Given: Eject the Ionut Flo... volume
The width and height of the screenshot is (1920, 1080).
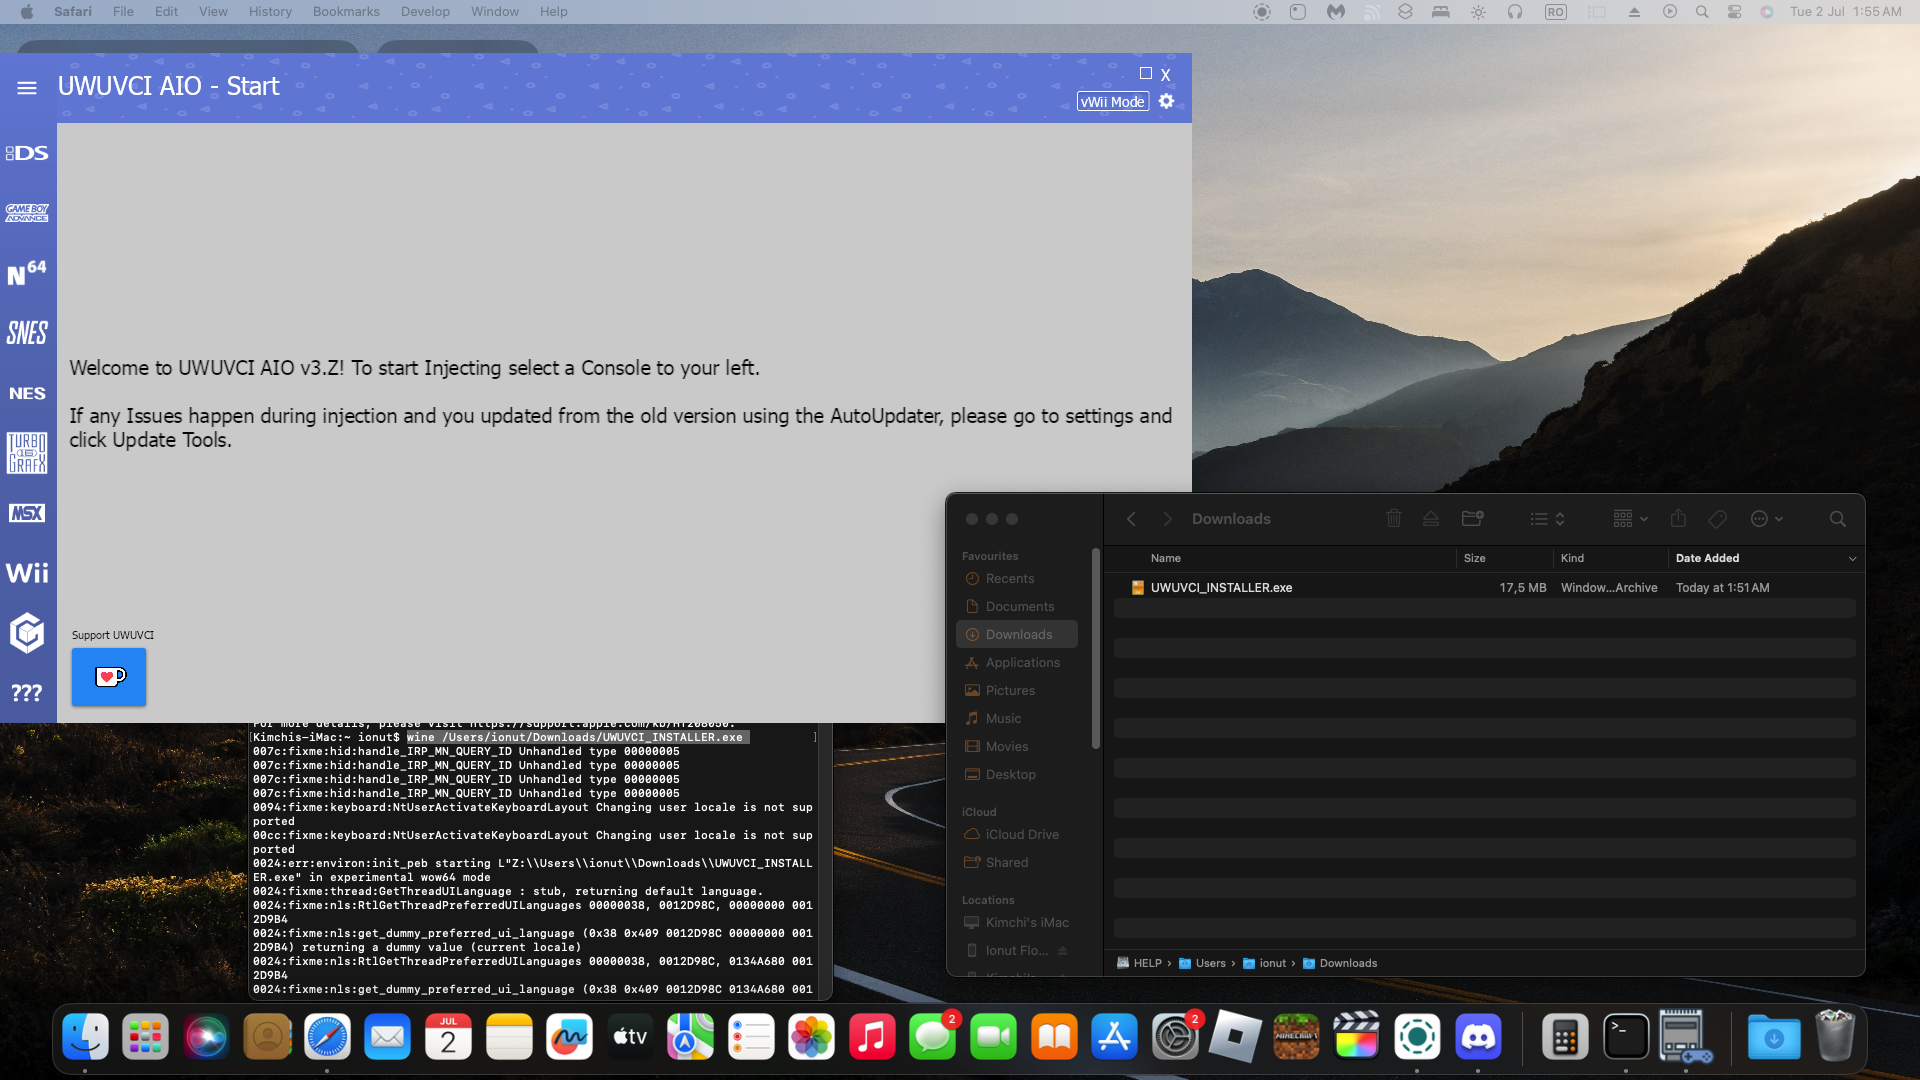Looking at the screenshot, I should click(1063, 951).
